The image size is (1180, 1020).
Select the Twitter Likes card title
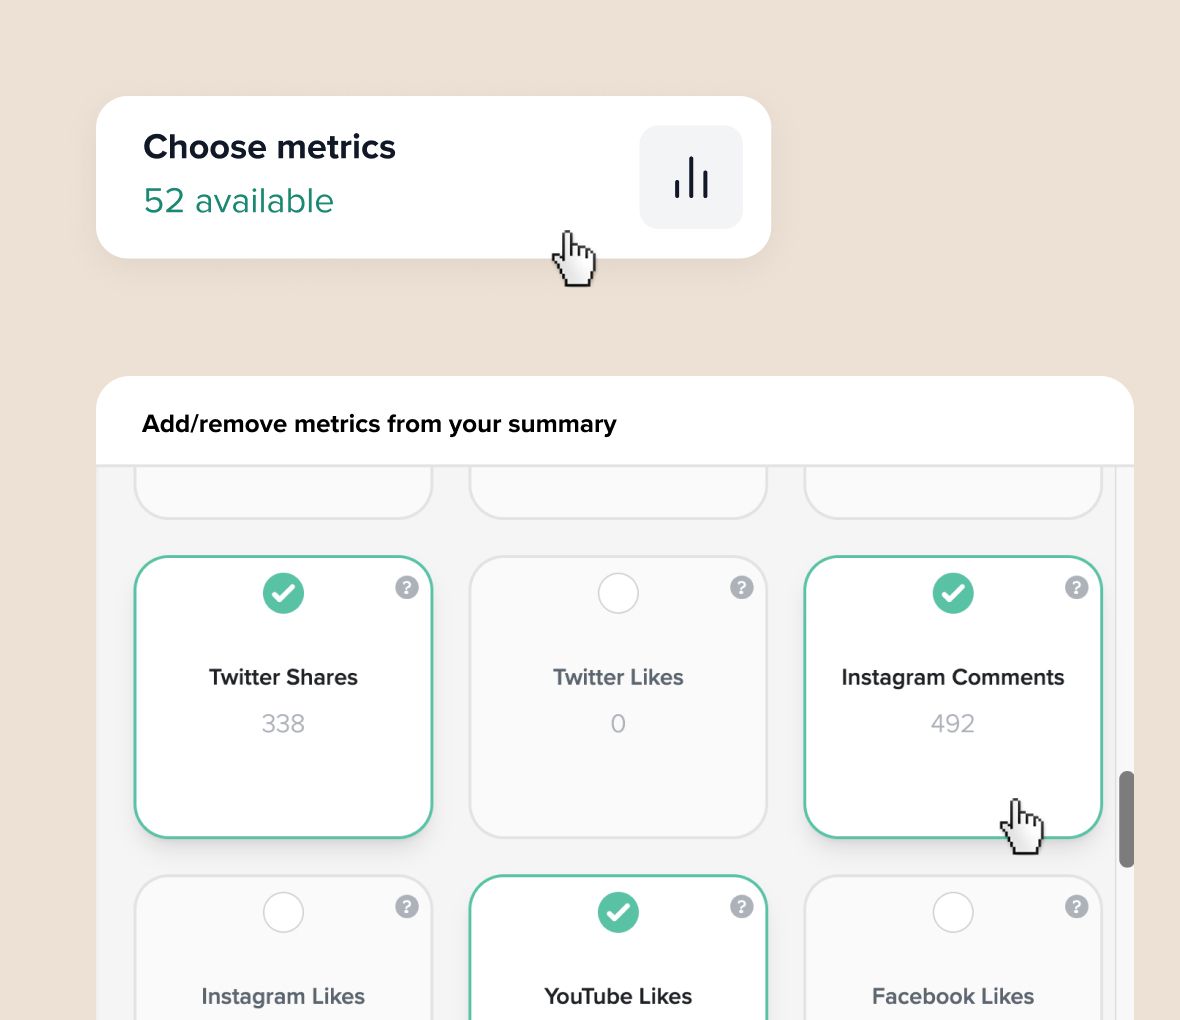619,677
